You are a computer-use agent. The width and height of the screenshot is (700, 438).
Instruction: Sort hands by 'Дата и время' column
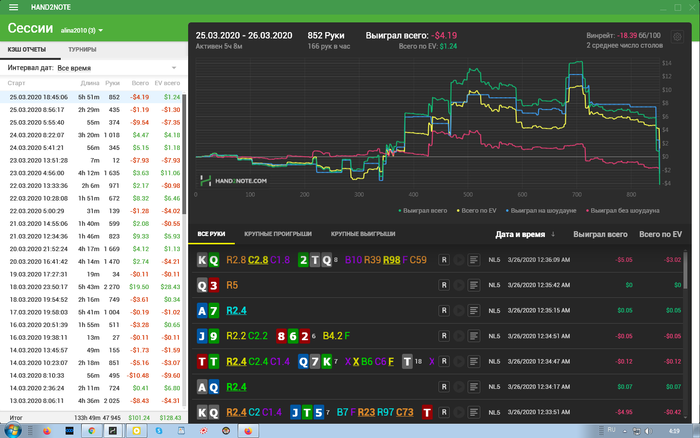pos(520,234)
